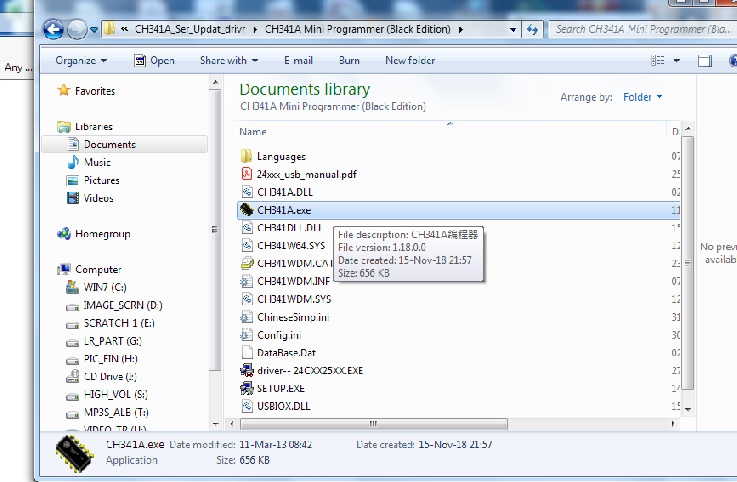Screen dimensions: 737x482
Task: Open the address bar history dropdown
Action: click(x=513, y=30)
